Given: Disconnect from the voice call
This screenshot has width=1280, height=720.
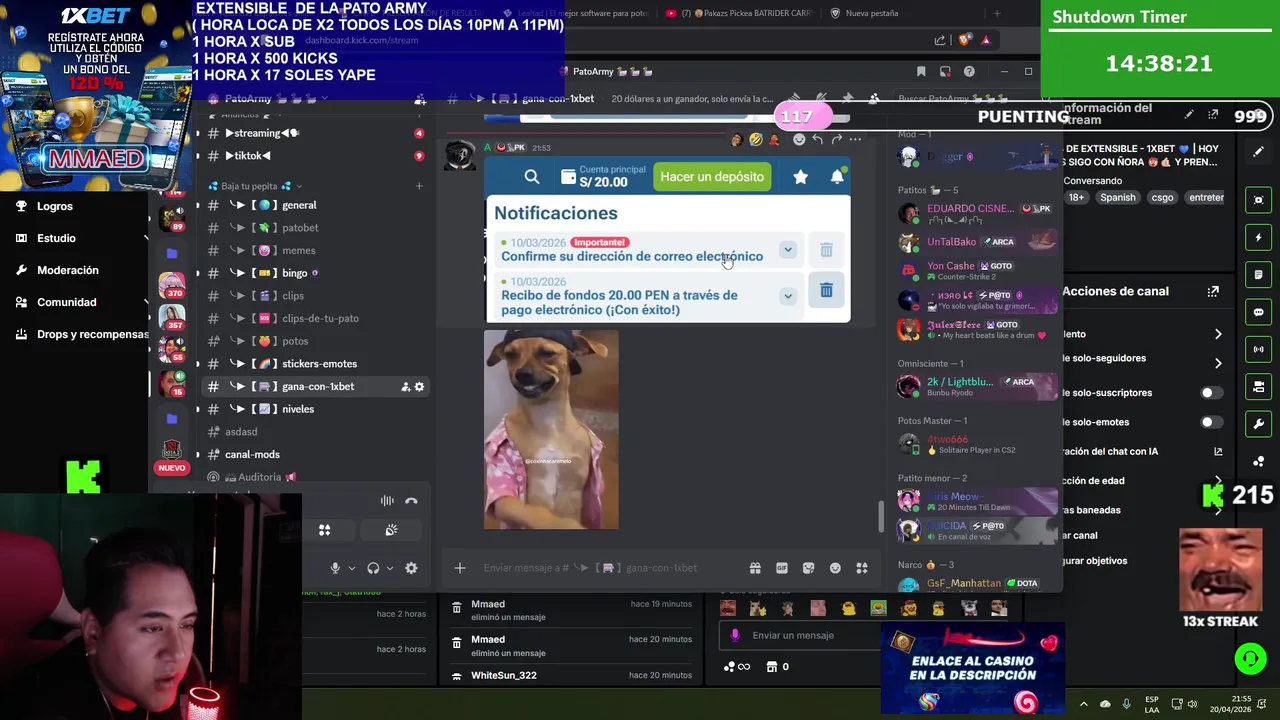Looking at the screenshot, I should coord(411,501).
